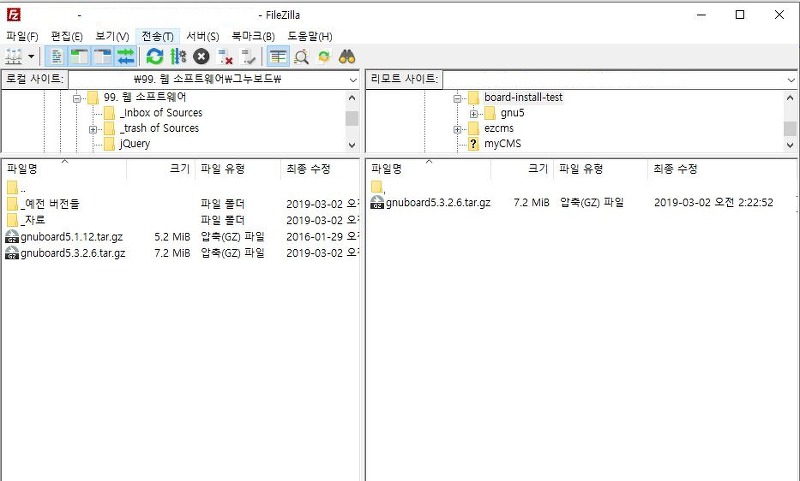Open the Site Manager dropdown arrow
Screen dimensions: 800x481
coord(32,57)
